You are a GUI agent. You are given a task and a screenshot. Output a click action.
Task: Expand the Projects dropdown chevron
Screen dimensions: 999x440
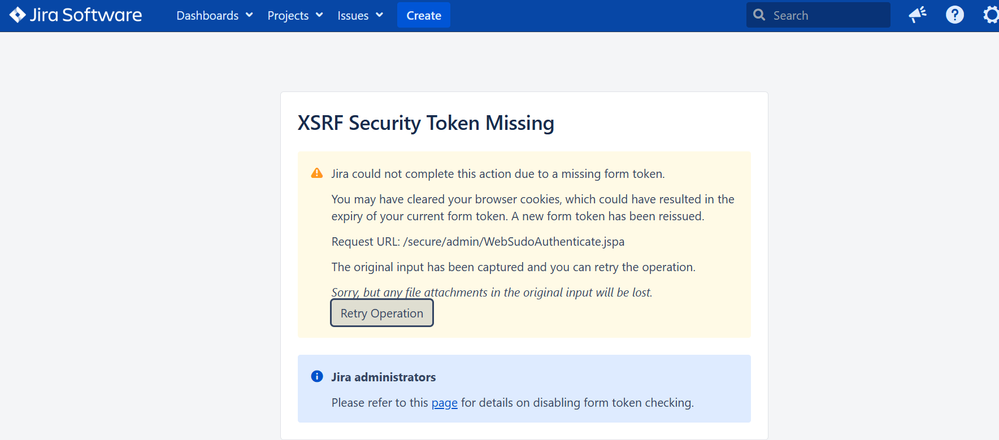[x=319, y=15]
